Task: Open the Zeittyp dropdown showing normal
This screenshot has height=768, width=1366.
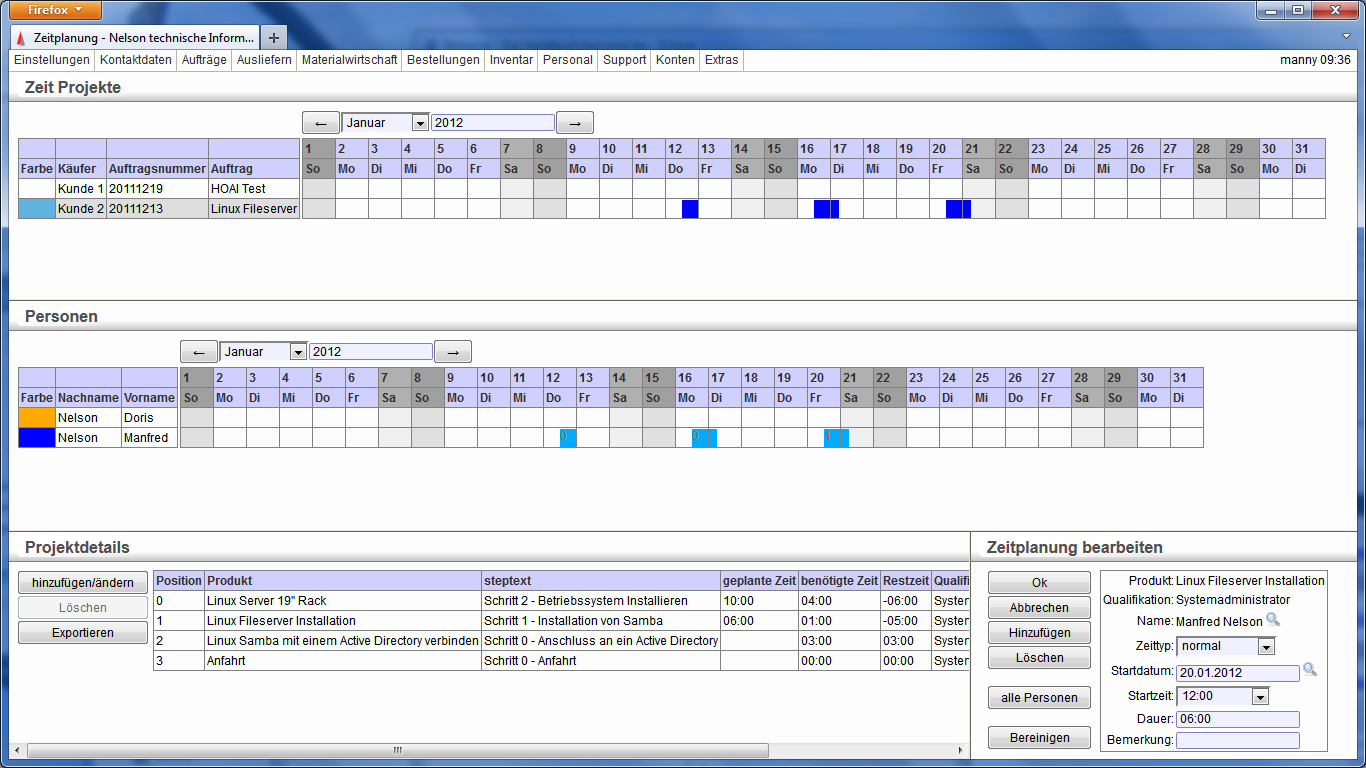Action: tap(1266, 647)
